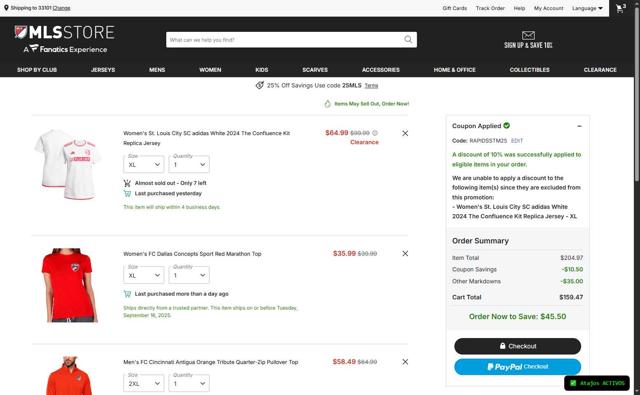Click the search magnifier icon
This screenshot has width=640, height=395.
(408, 40)
